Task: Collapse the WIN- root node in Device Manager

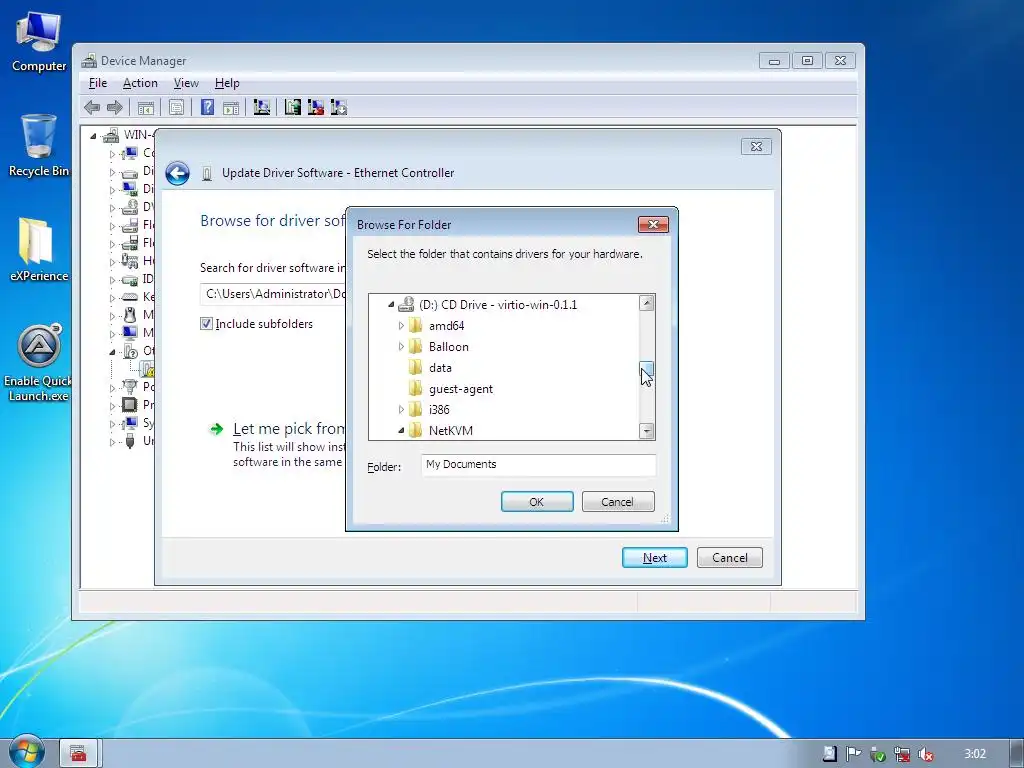Action: coord(93,136)
